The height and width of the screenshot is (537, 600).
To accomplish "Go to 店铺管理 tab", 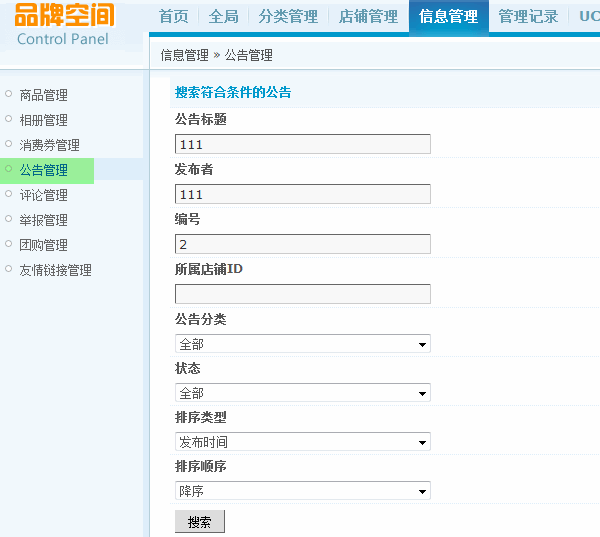I will point(368,16).
